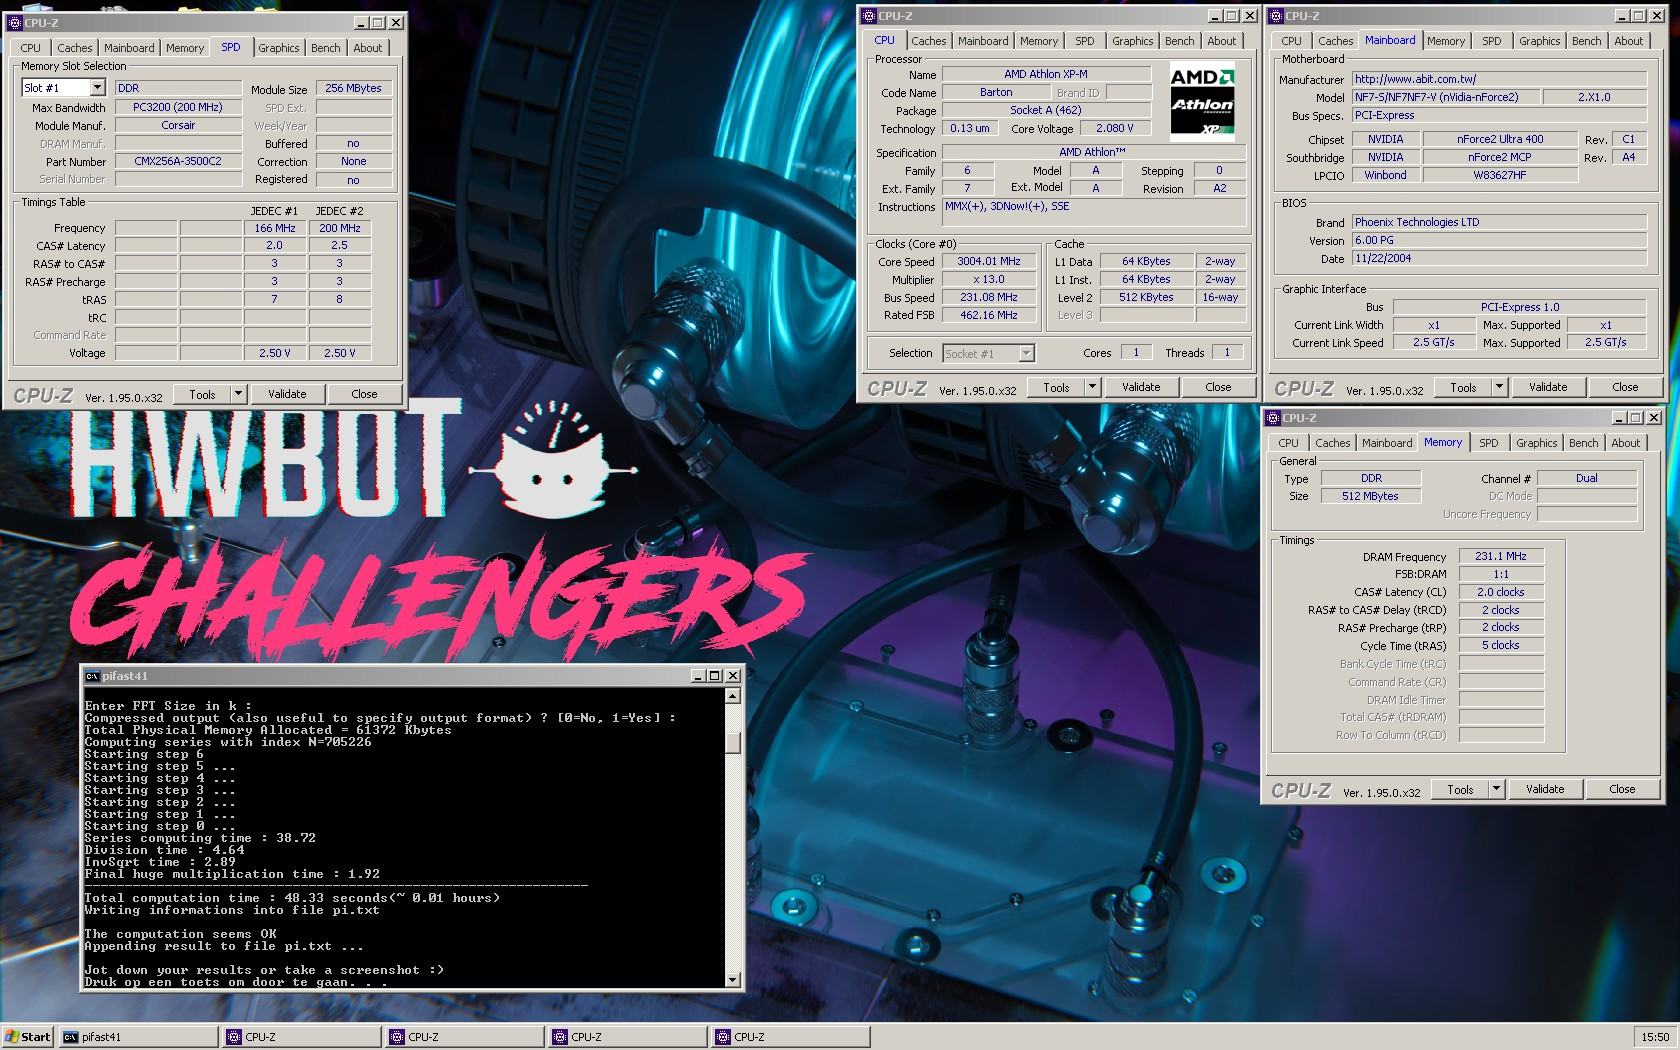This screenshot has width=1680, height=1050.
Task: Select the Core Speed value 3004.01 MHz
Action: point(989,262)
